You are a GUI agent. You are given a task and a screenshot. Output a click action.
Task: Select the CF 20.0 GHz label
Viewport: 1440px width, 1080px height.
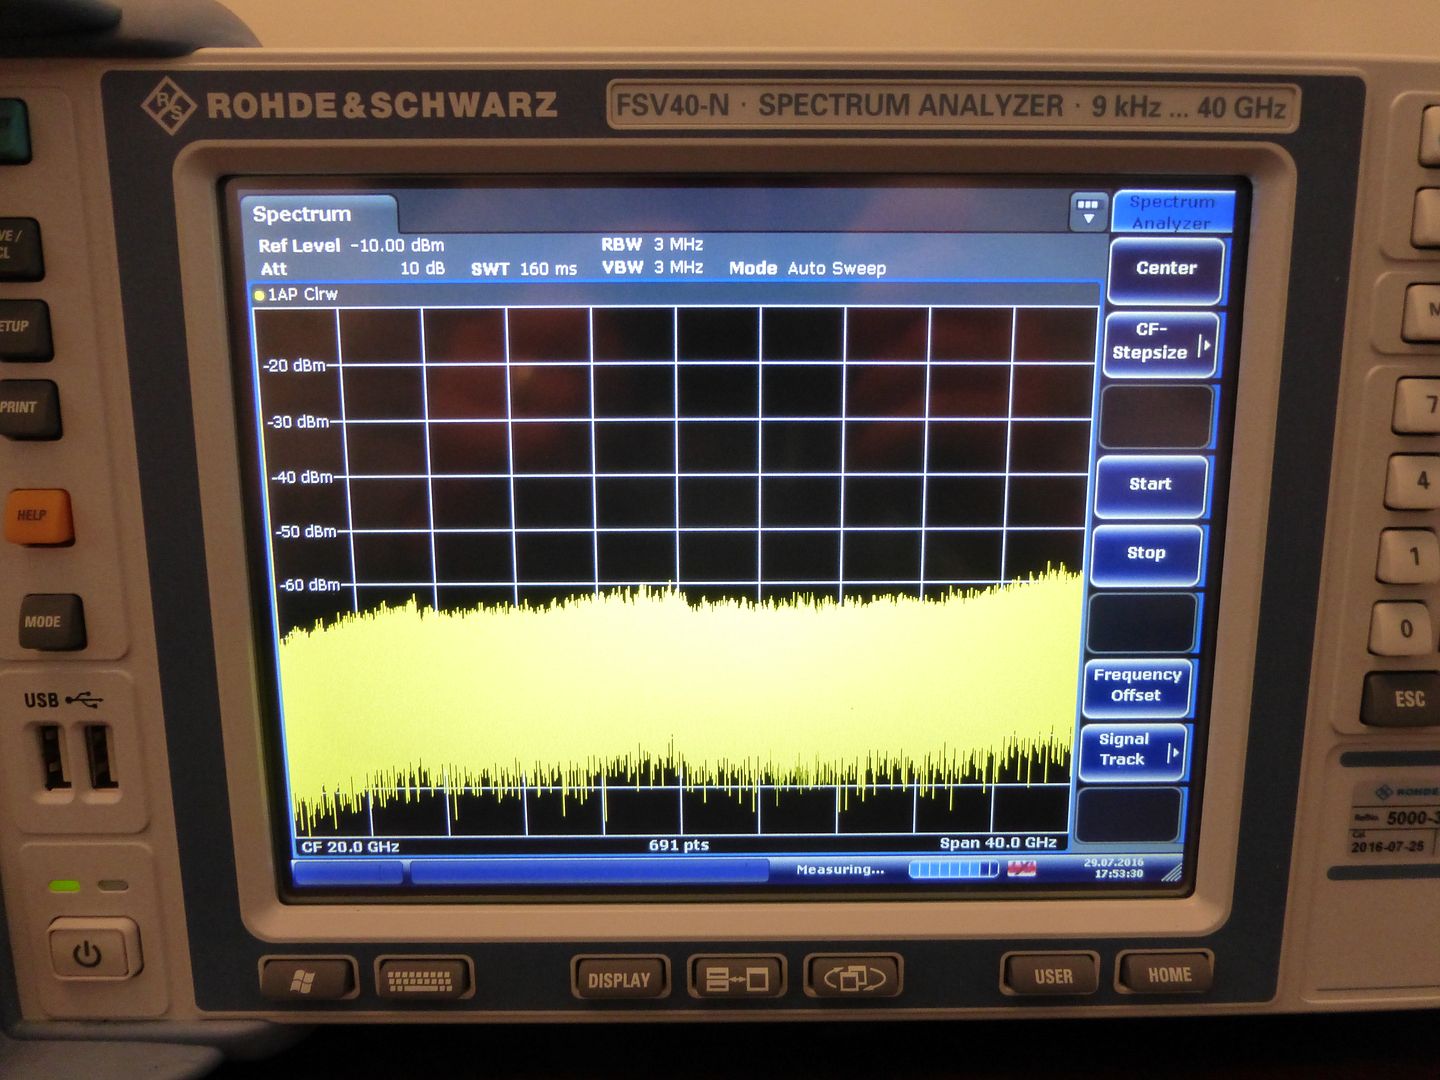(x=350, y=847)
